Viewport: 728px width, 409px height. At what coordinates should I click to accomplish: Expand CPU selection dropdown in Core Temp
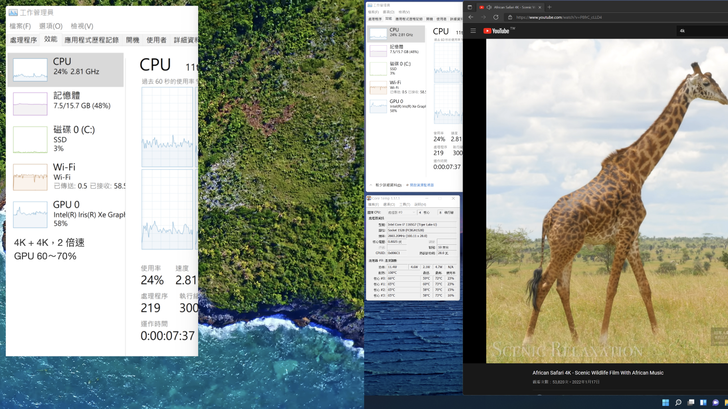tap(402, 213)
